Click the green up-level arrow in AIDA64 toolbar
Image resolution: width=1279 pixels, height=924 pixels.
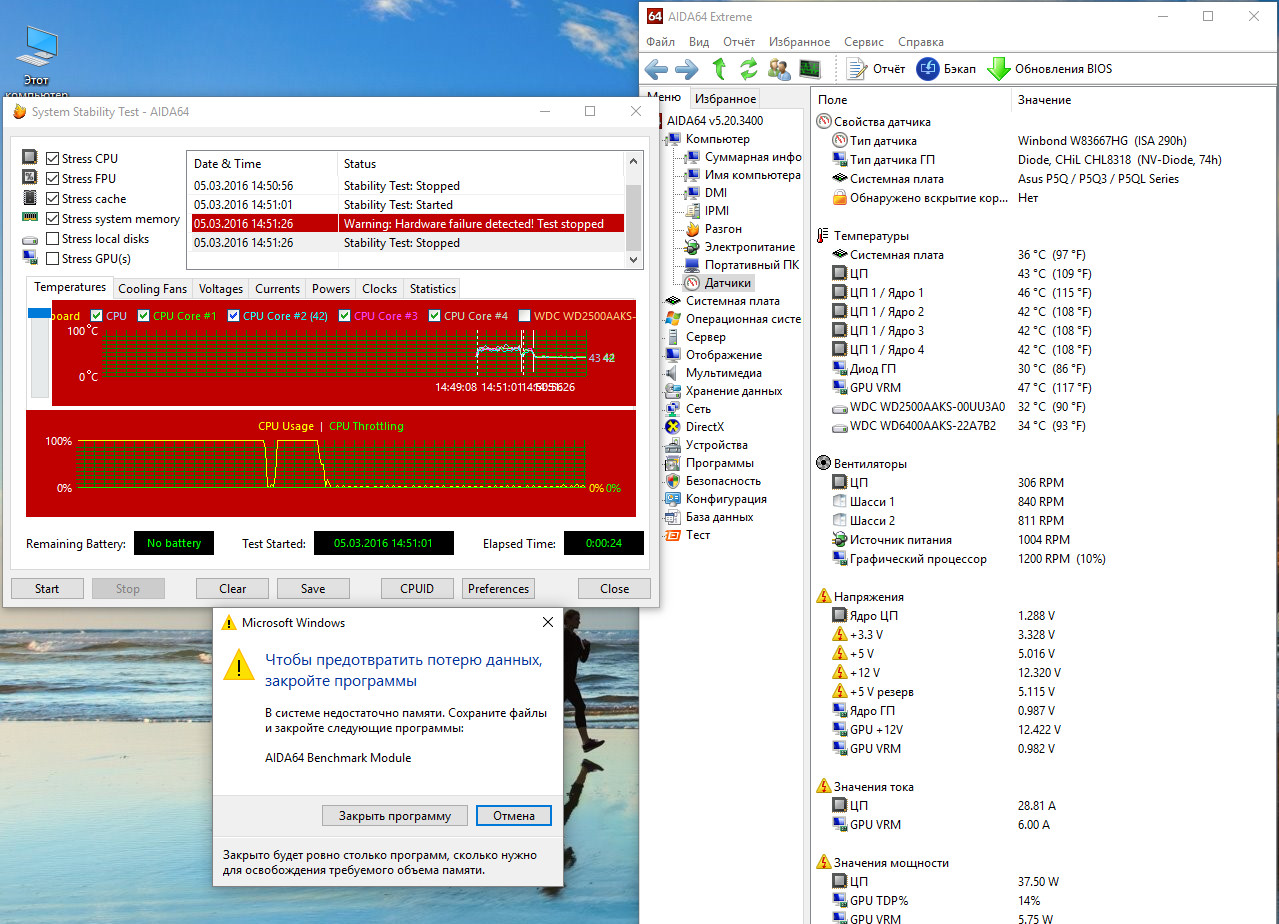(x=719, y=69)
